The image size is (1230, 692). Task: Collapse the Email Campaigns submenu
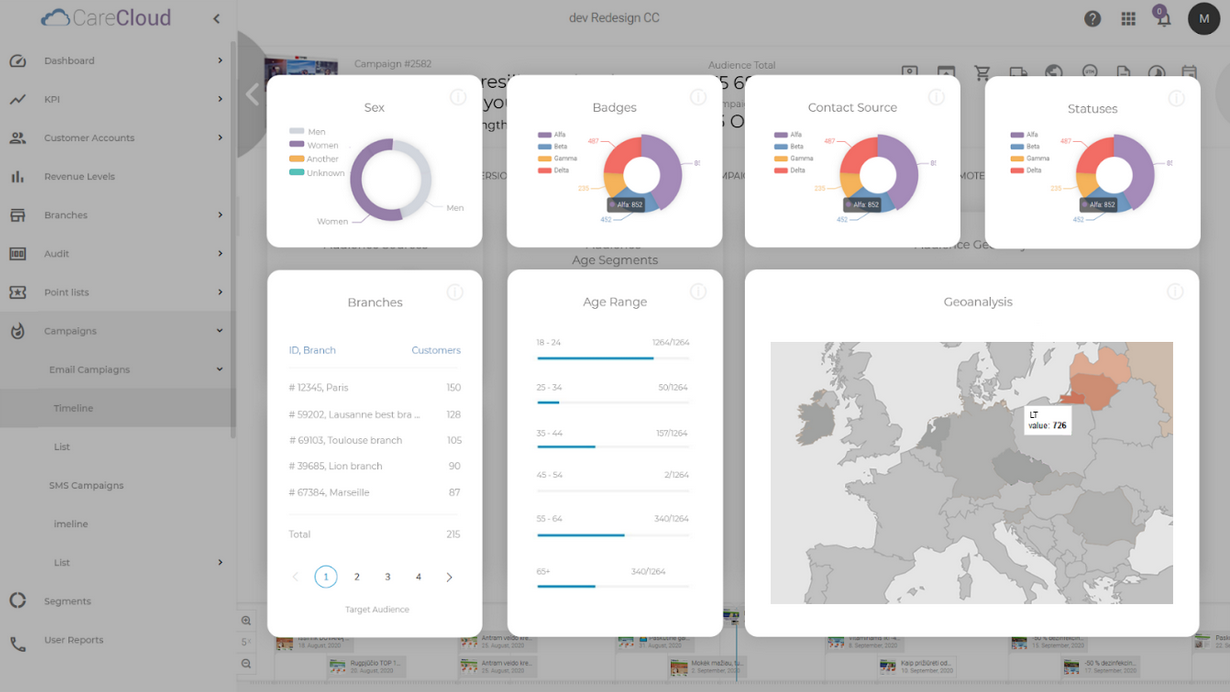pyautogui.click(x=220, y=369)
